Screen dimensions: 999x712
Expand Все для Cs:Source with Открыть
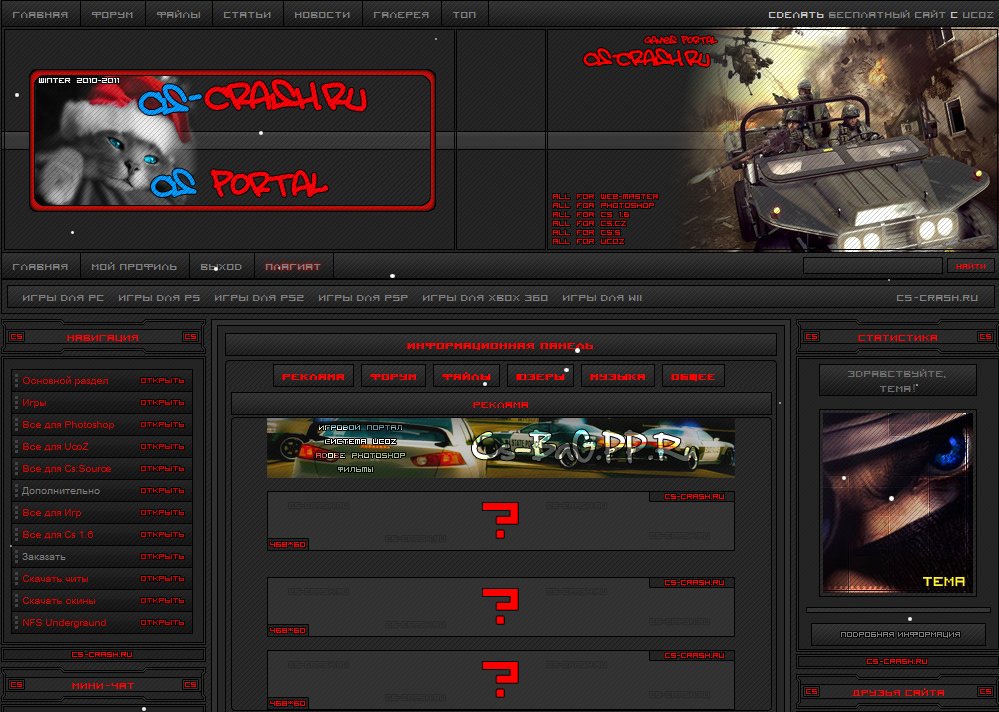pyautogui.click(x=162, y=468)
